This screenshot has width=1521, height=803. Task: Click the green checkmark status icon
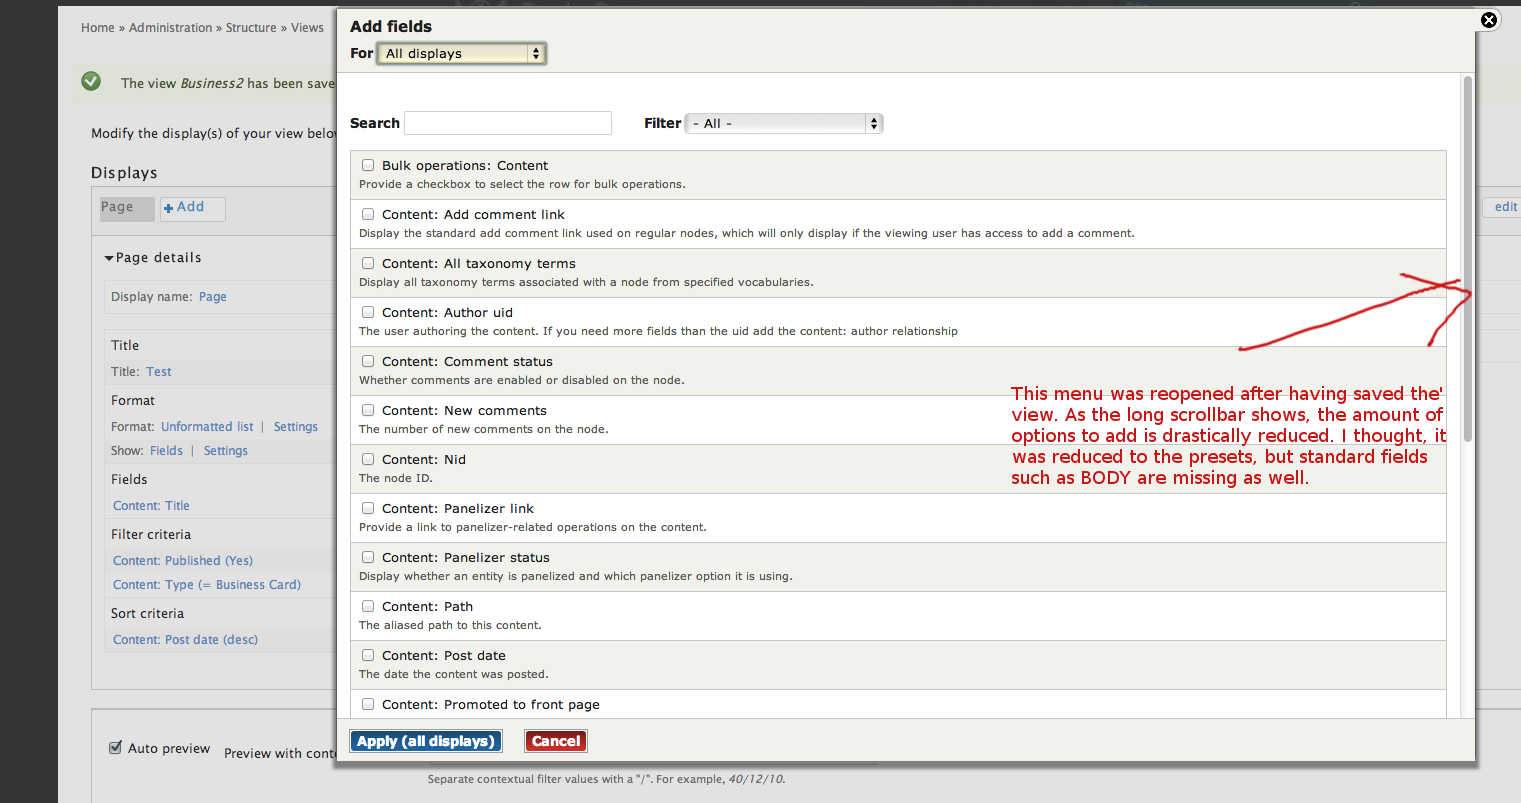pos(91,81)
